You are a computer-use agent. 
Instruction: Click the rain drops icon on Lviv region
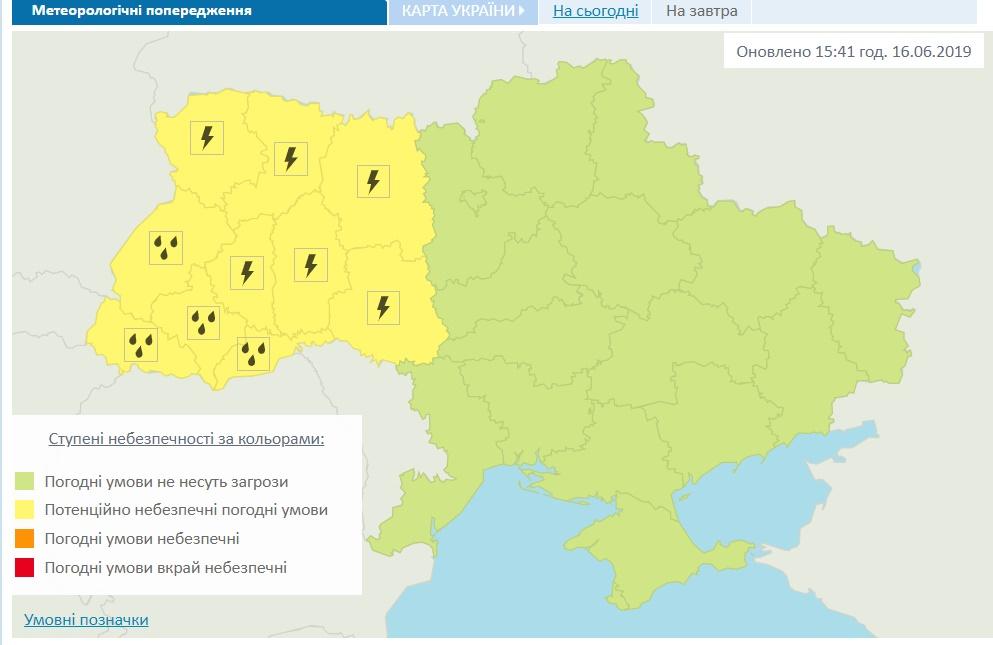click(x=166, y=247)
